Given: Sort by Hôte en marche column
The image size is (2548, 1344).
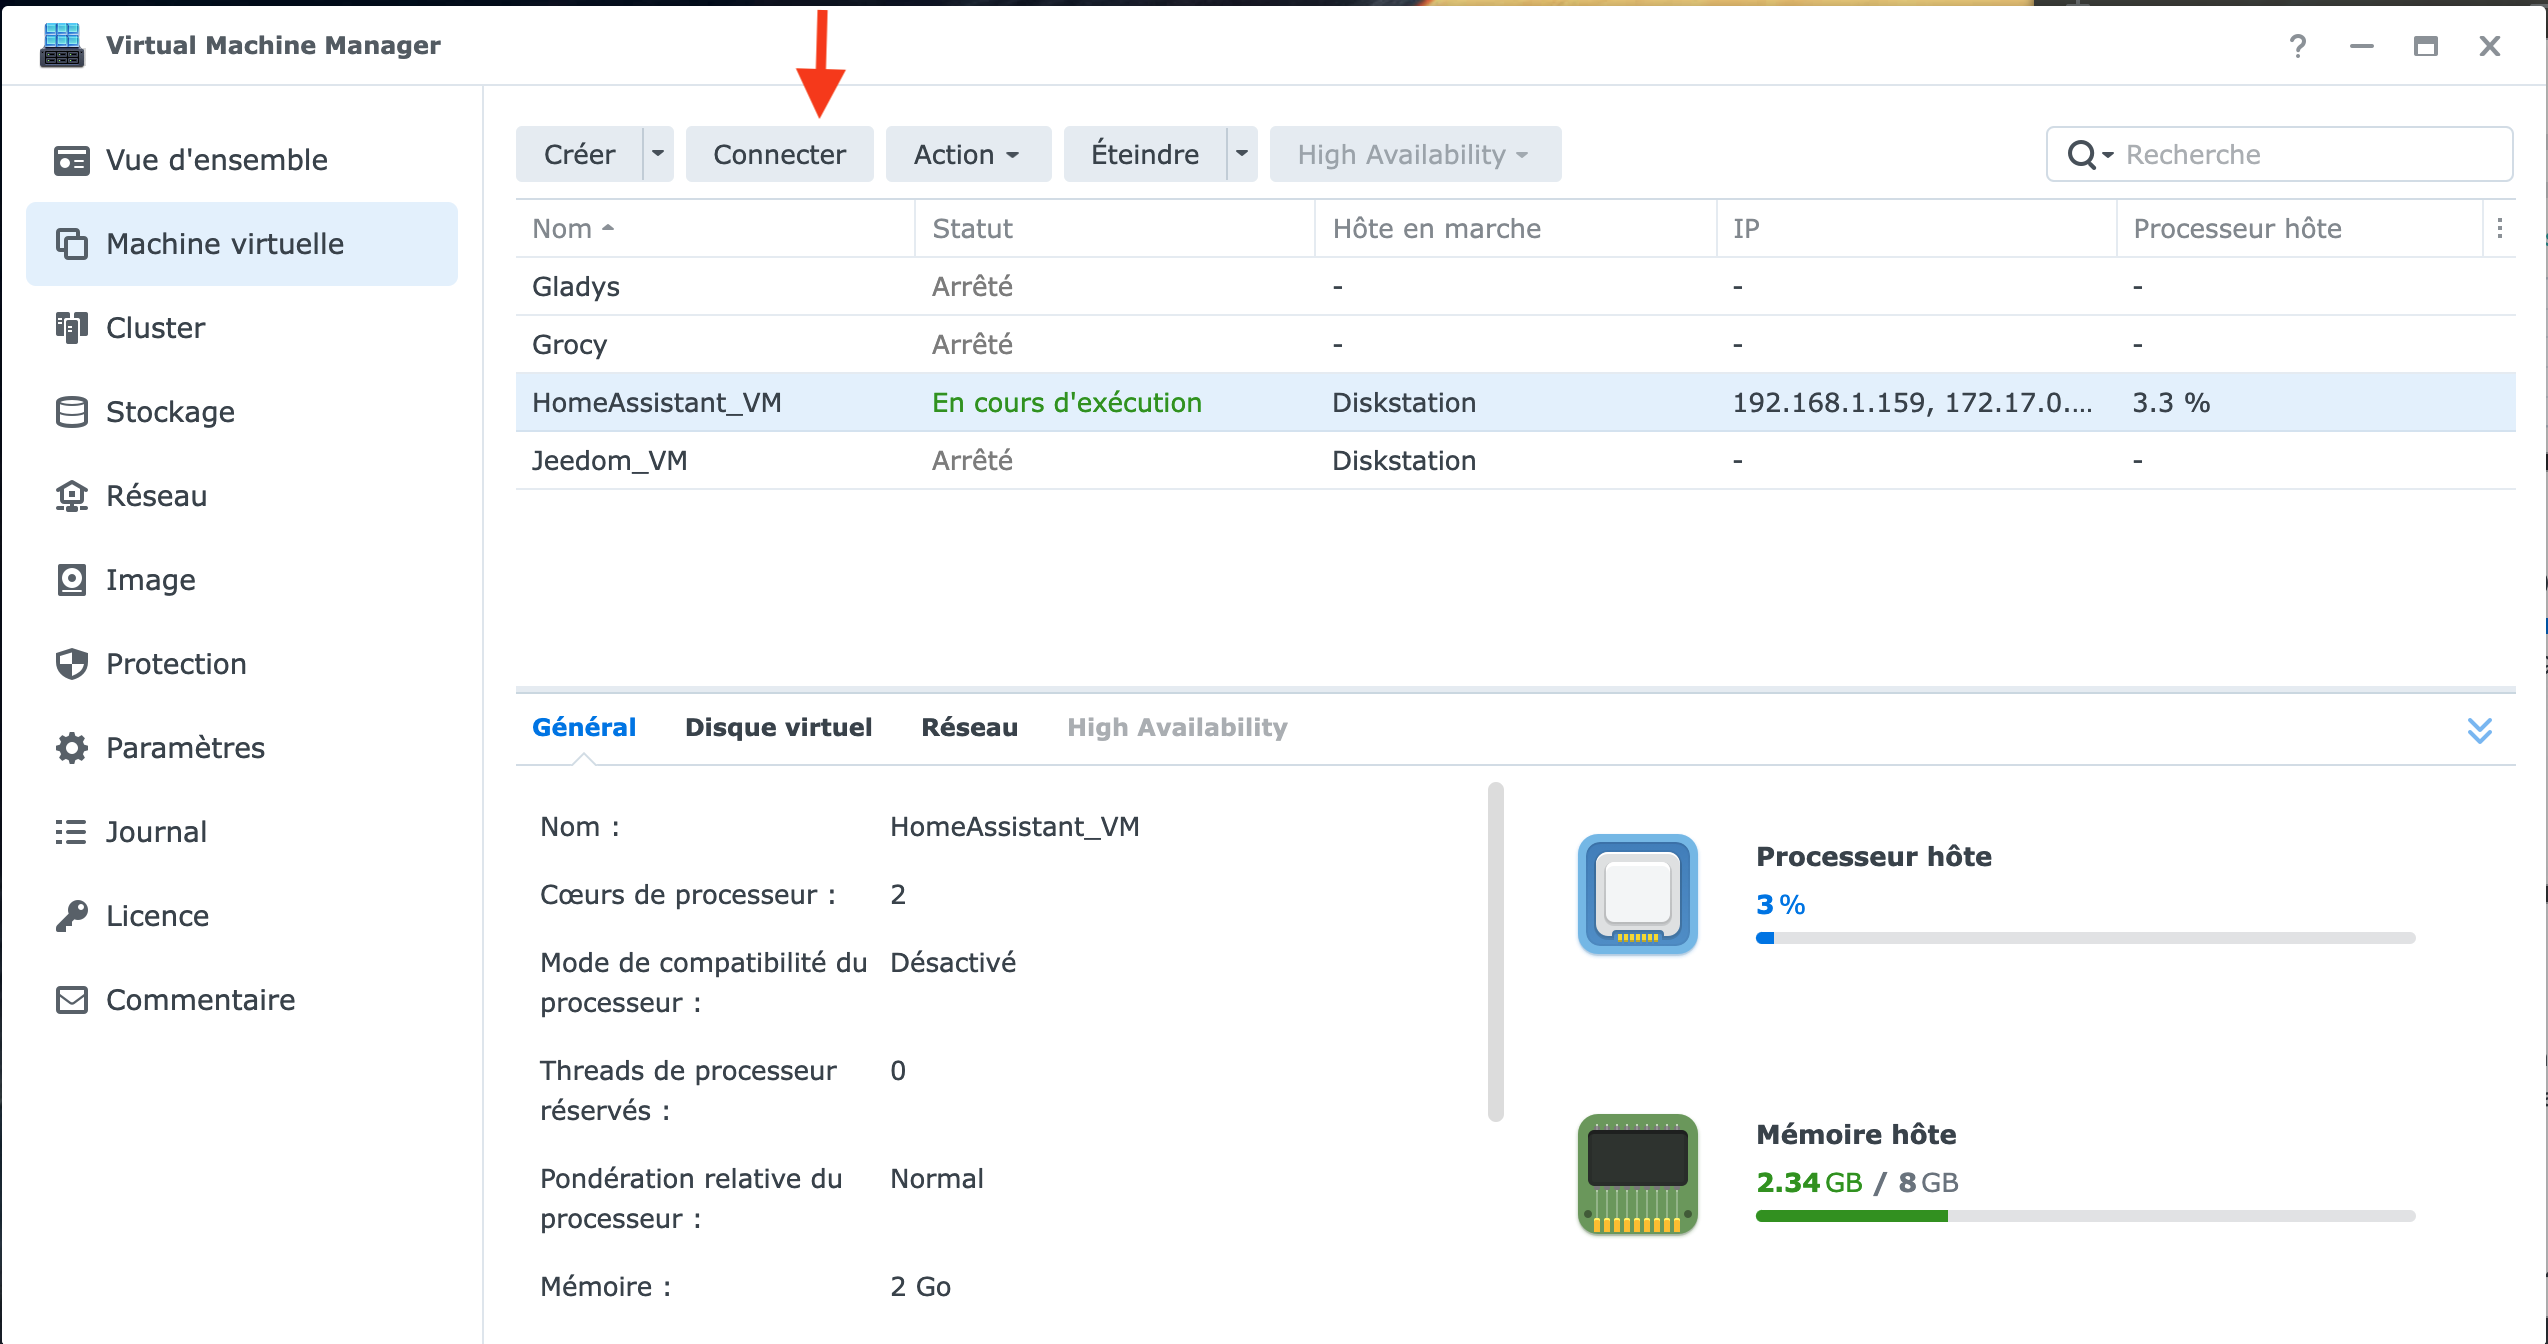Looking at the screenshot, I should pos(1516,229).
